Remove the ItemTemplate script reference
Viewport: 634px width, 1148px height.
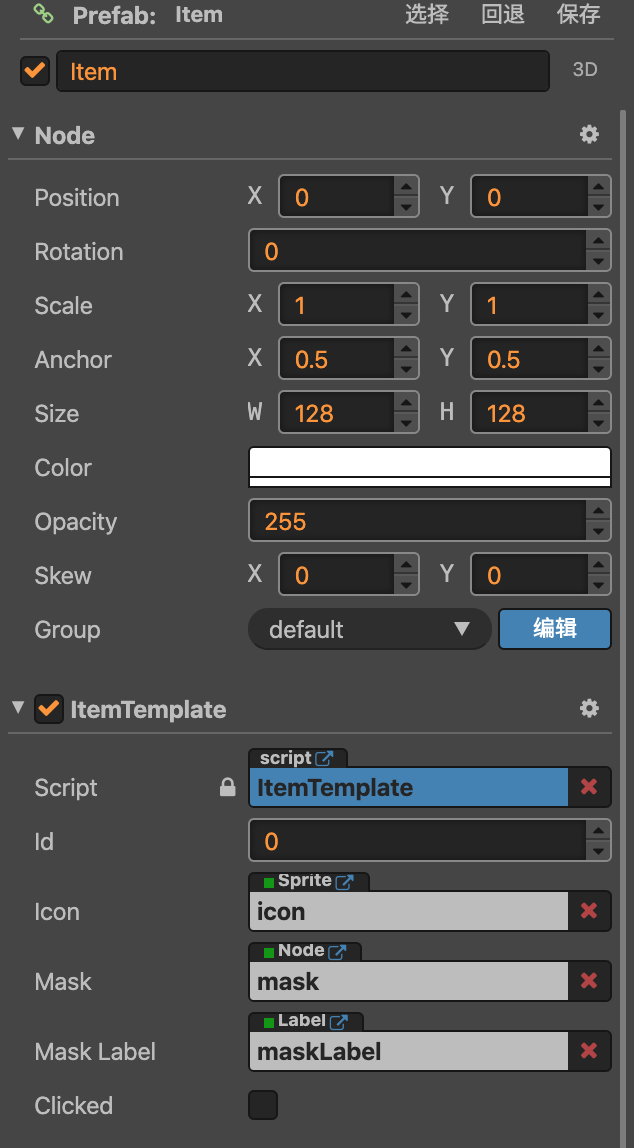click(x=589, y=787)
